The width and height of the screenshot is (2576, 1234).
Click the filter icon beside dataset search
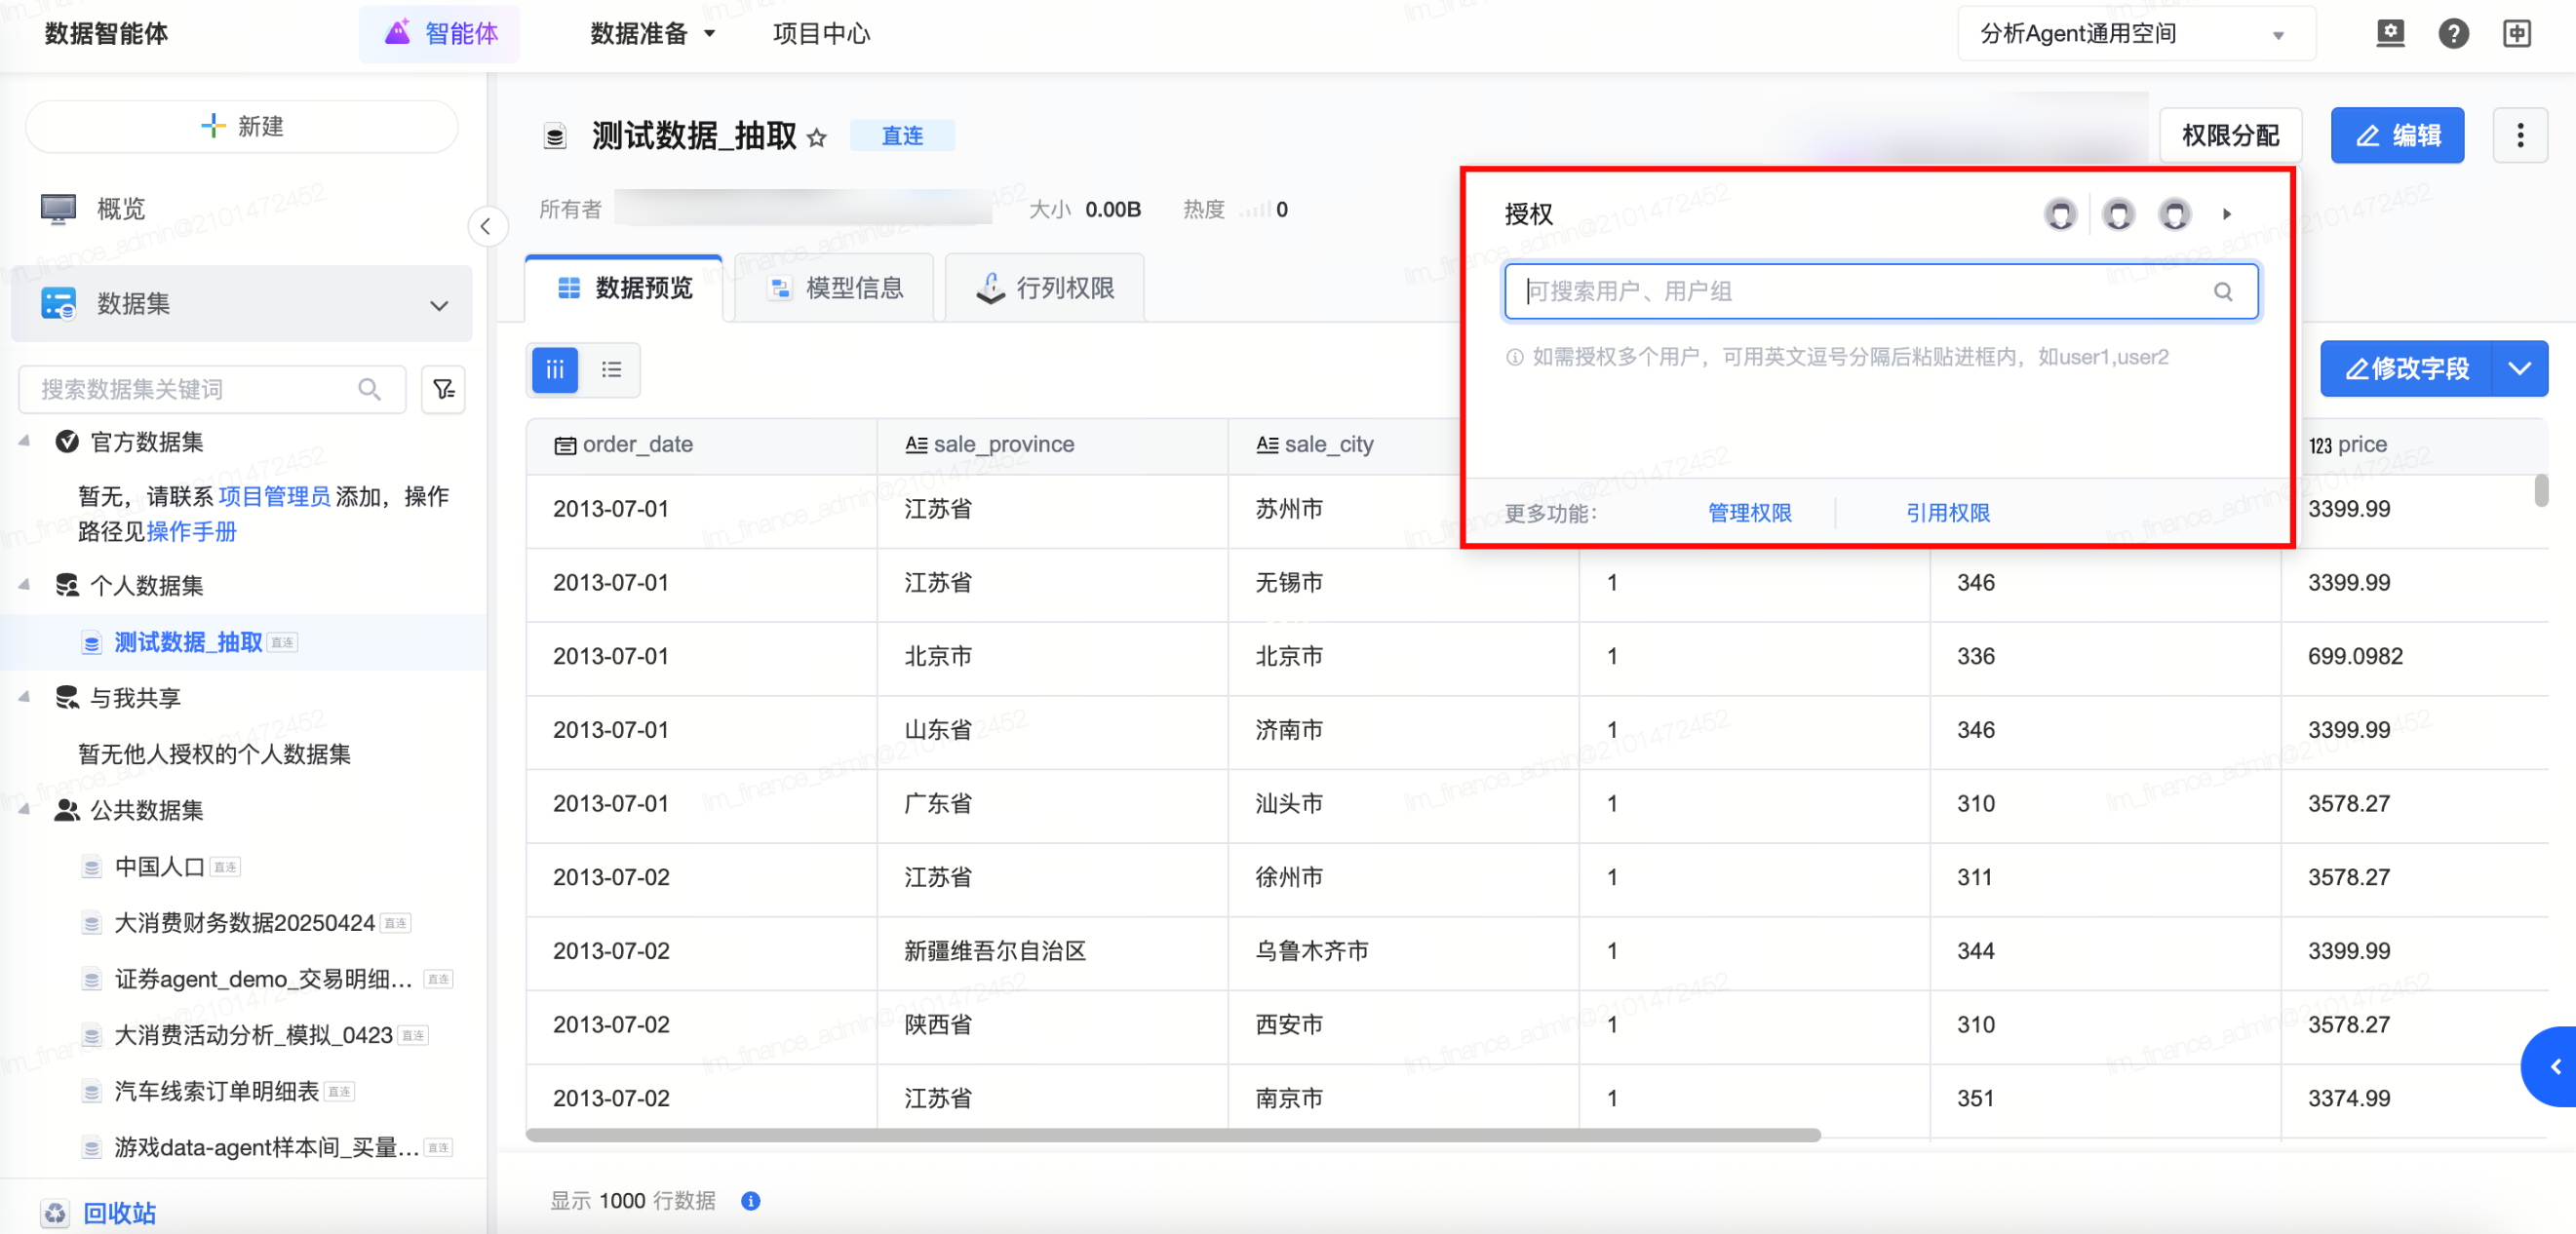[x=443, y=389]
